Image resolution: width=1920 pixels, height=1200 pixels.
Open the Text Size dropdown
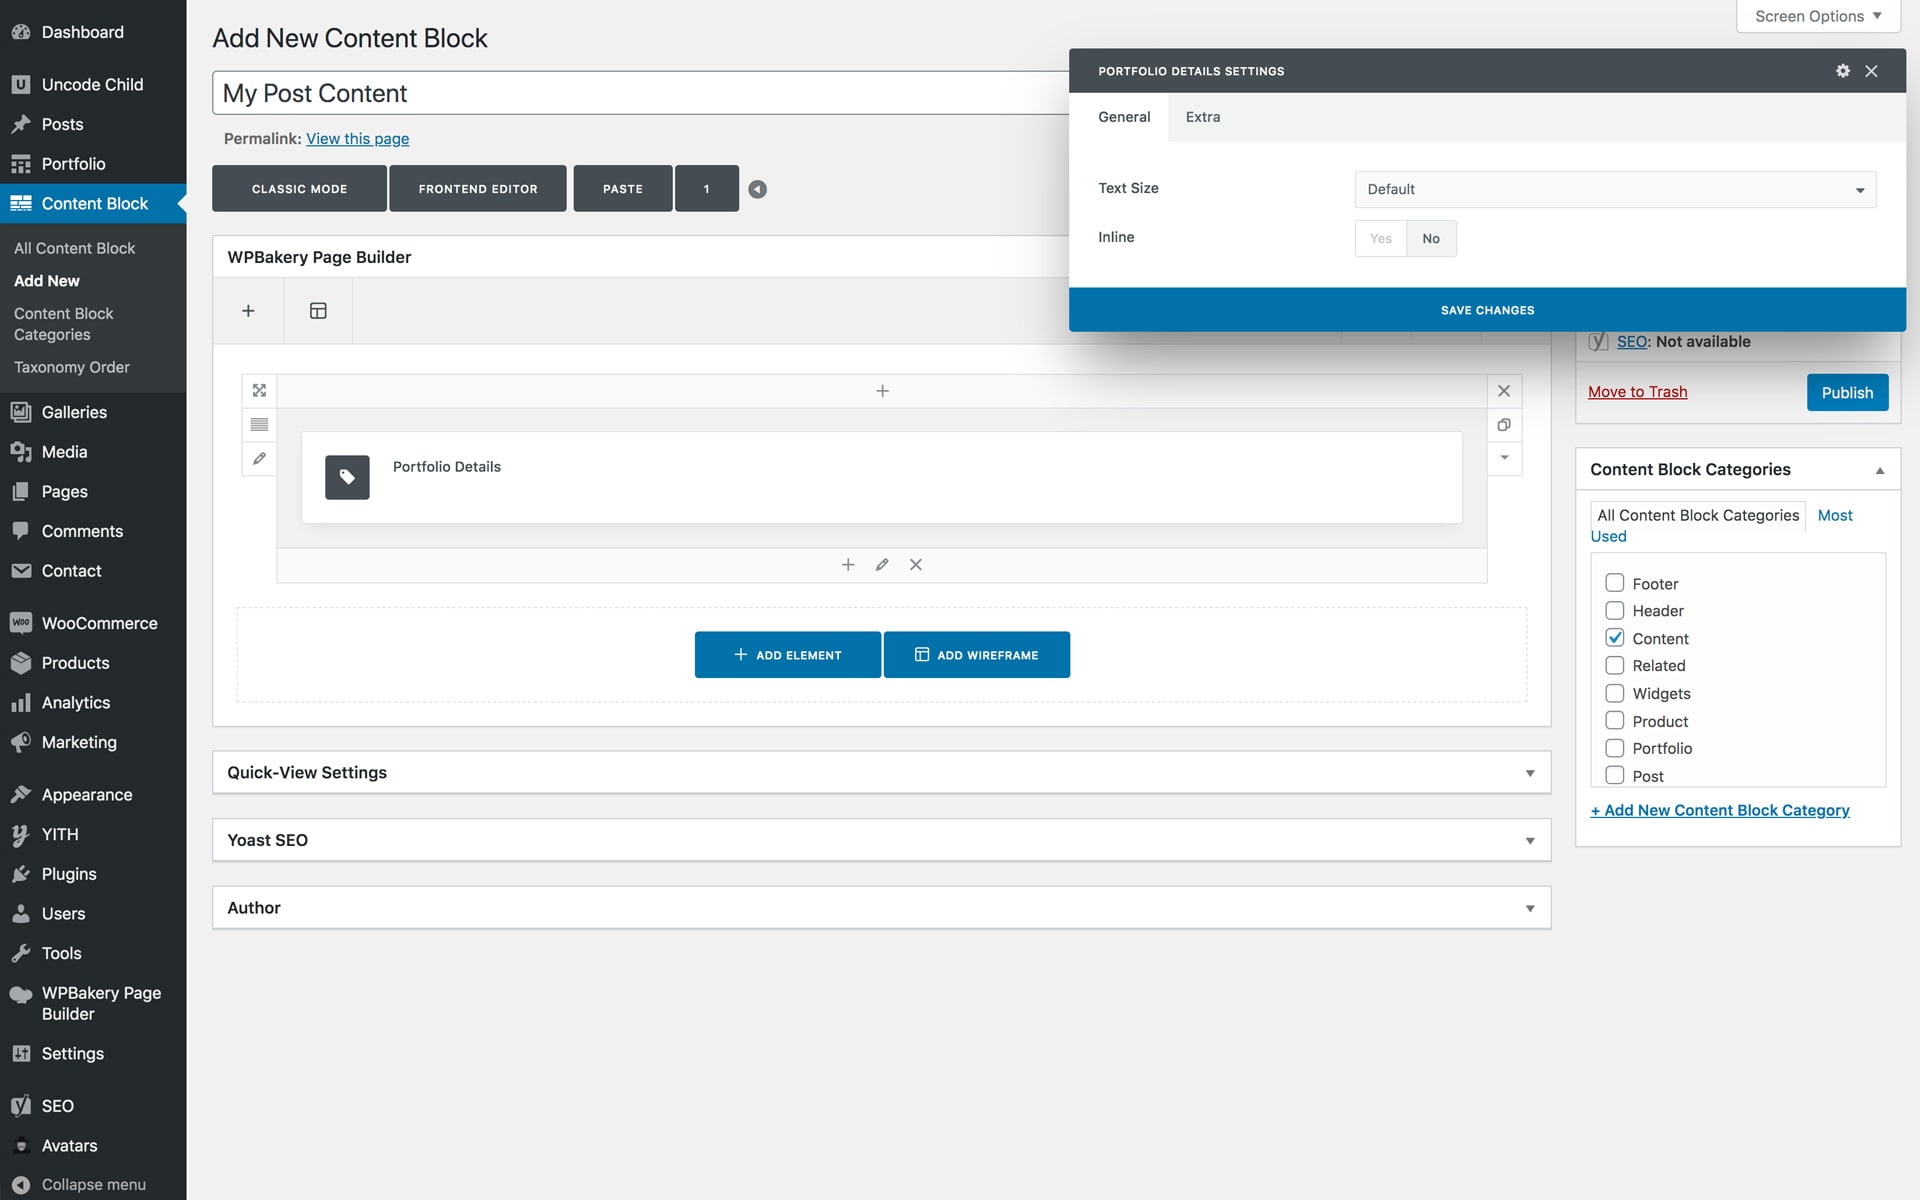click(x=1614, y=190)
